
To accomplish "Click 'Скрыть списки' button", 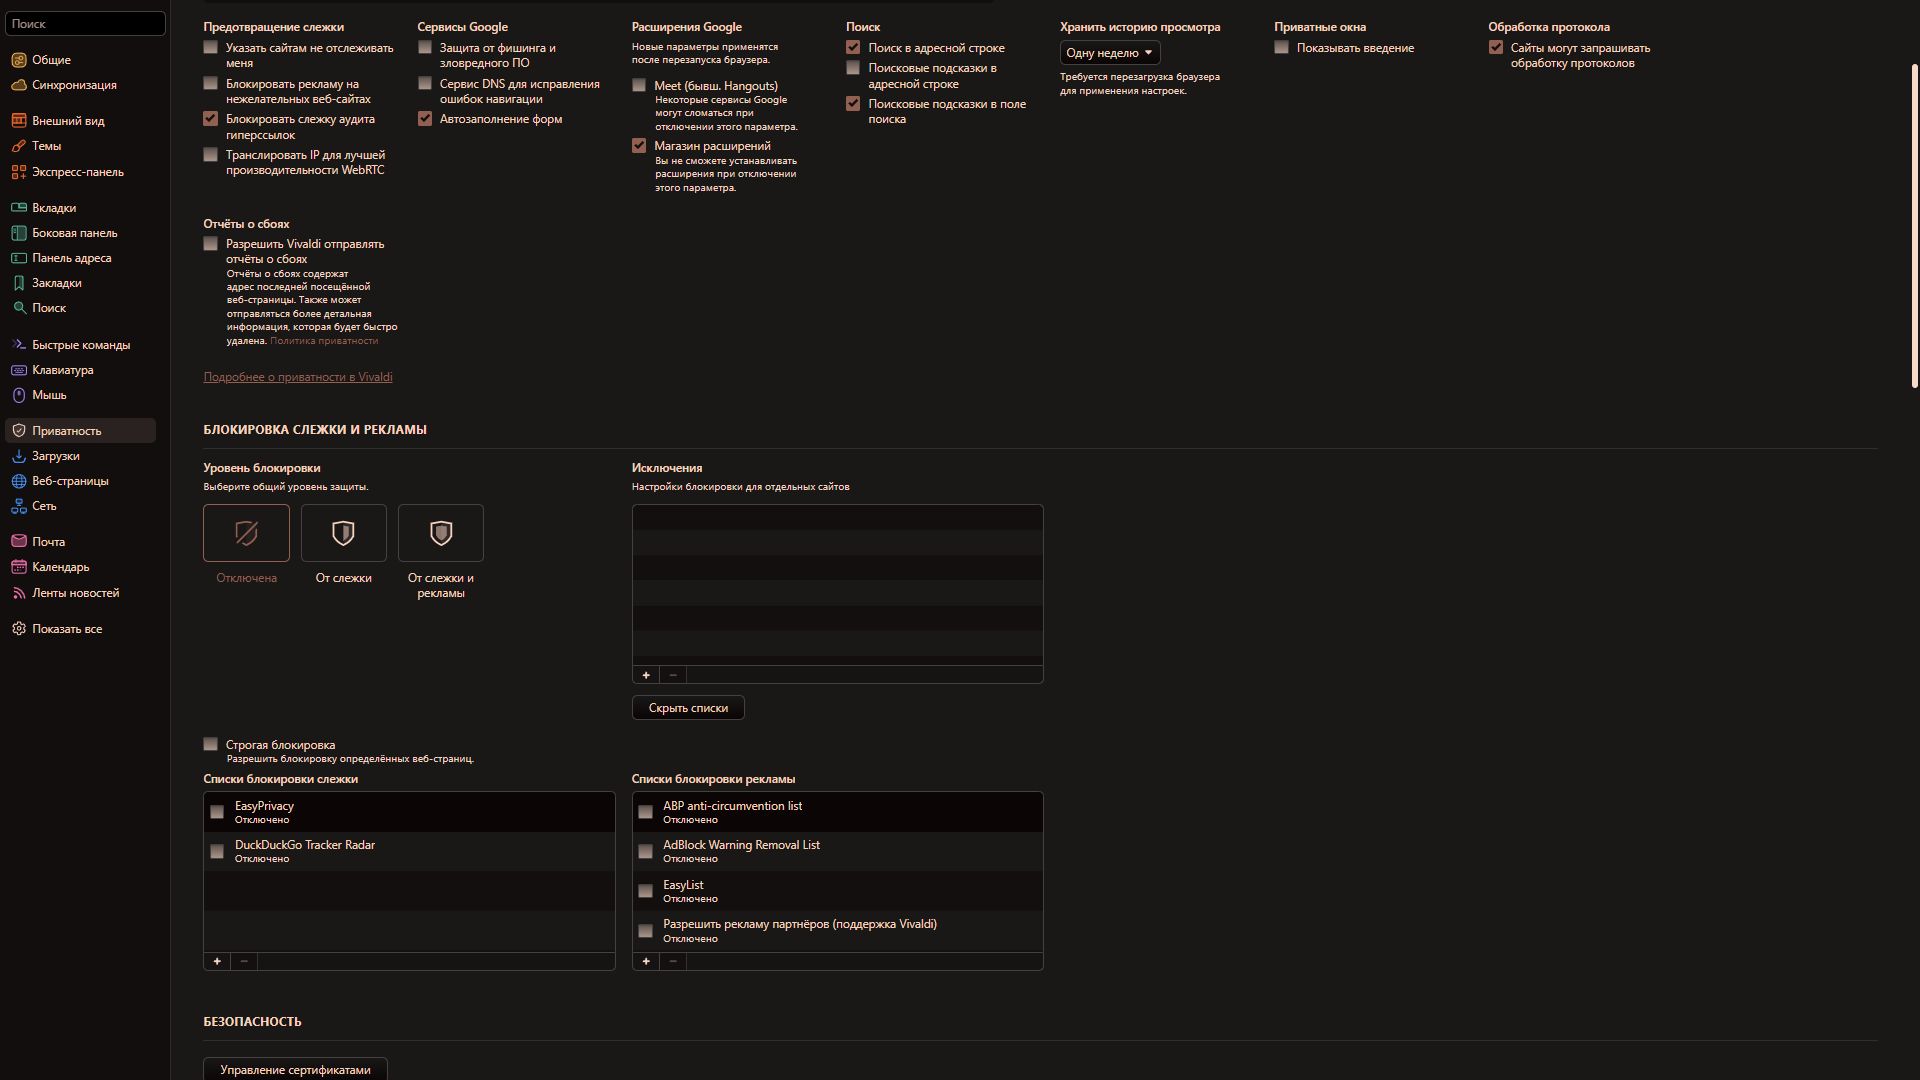I will tap(688, 708).
